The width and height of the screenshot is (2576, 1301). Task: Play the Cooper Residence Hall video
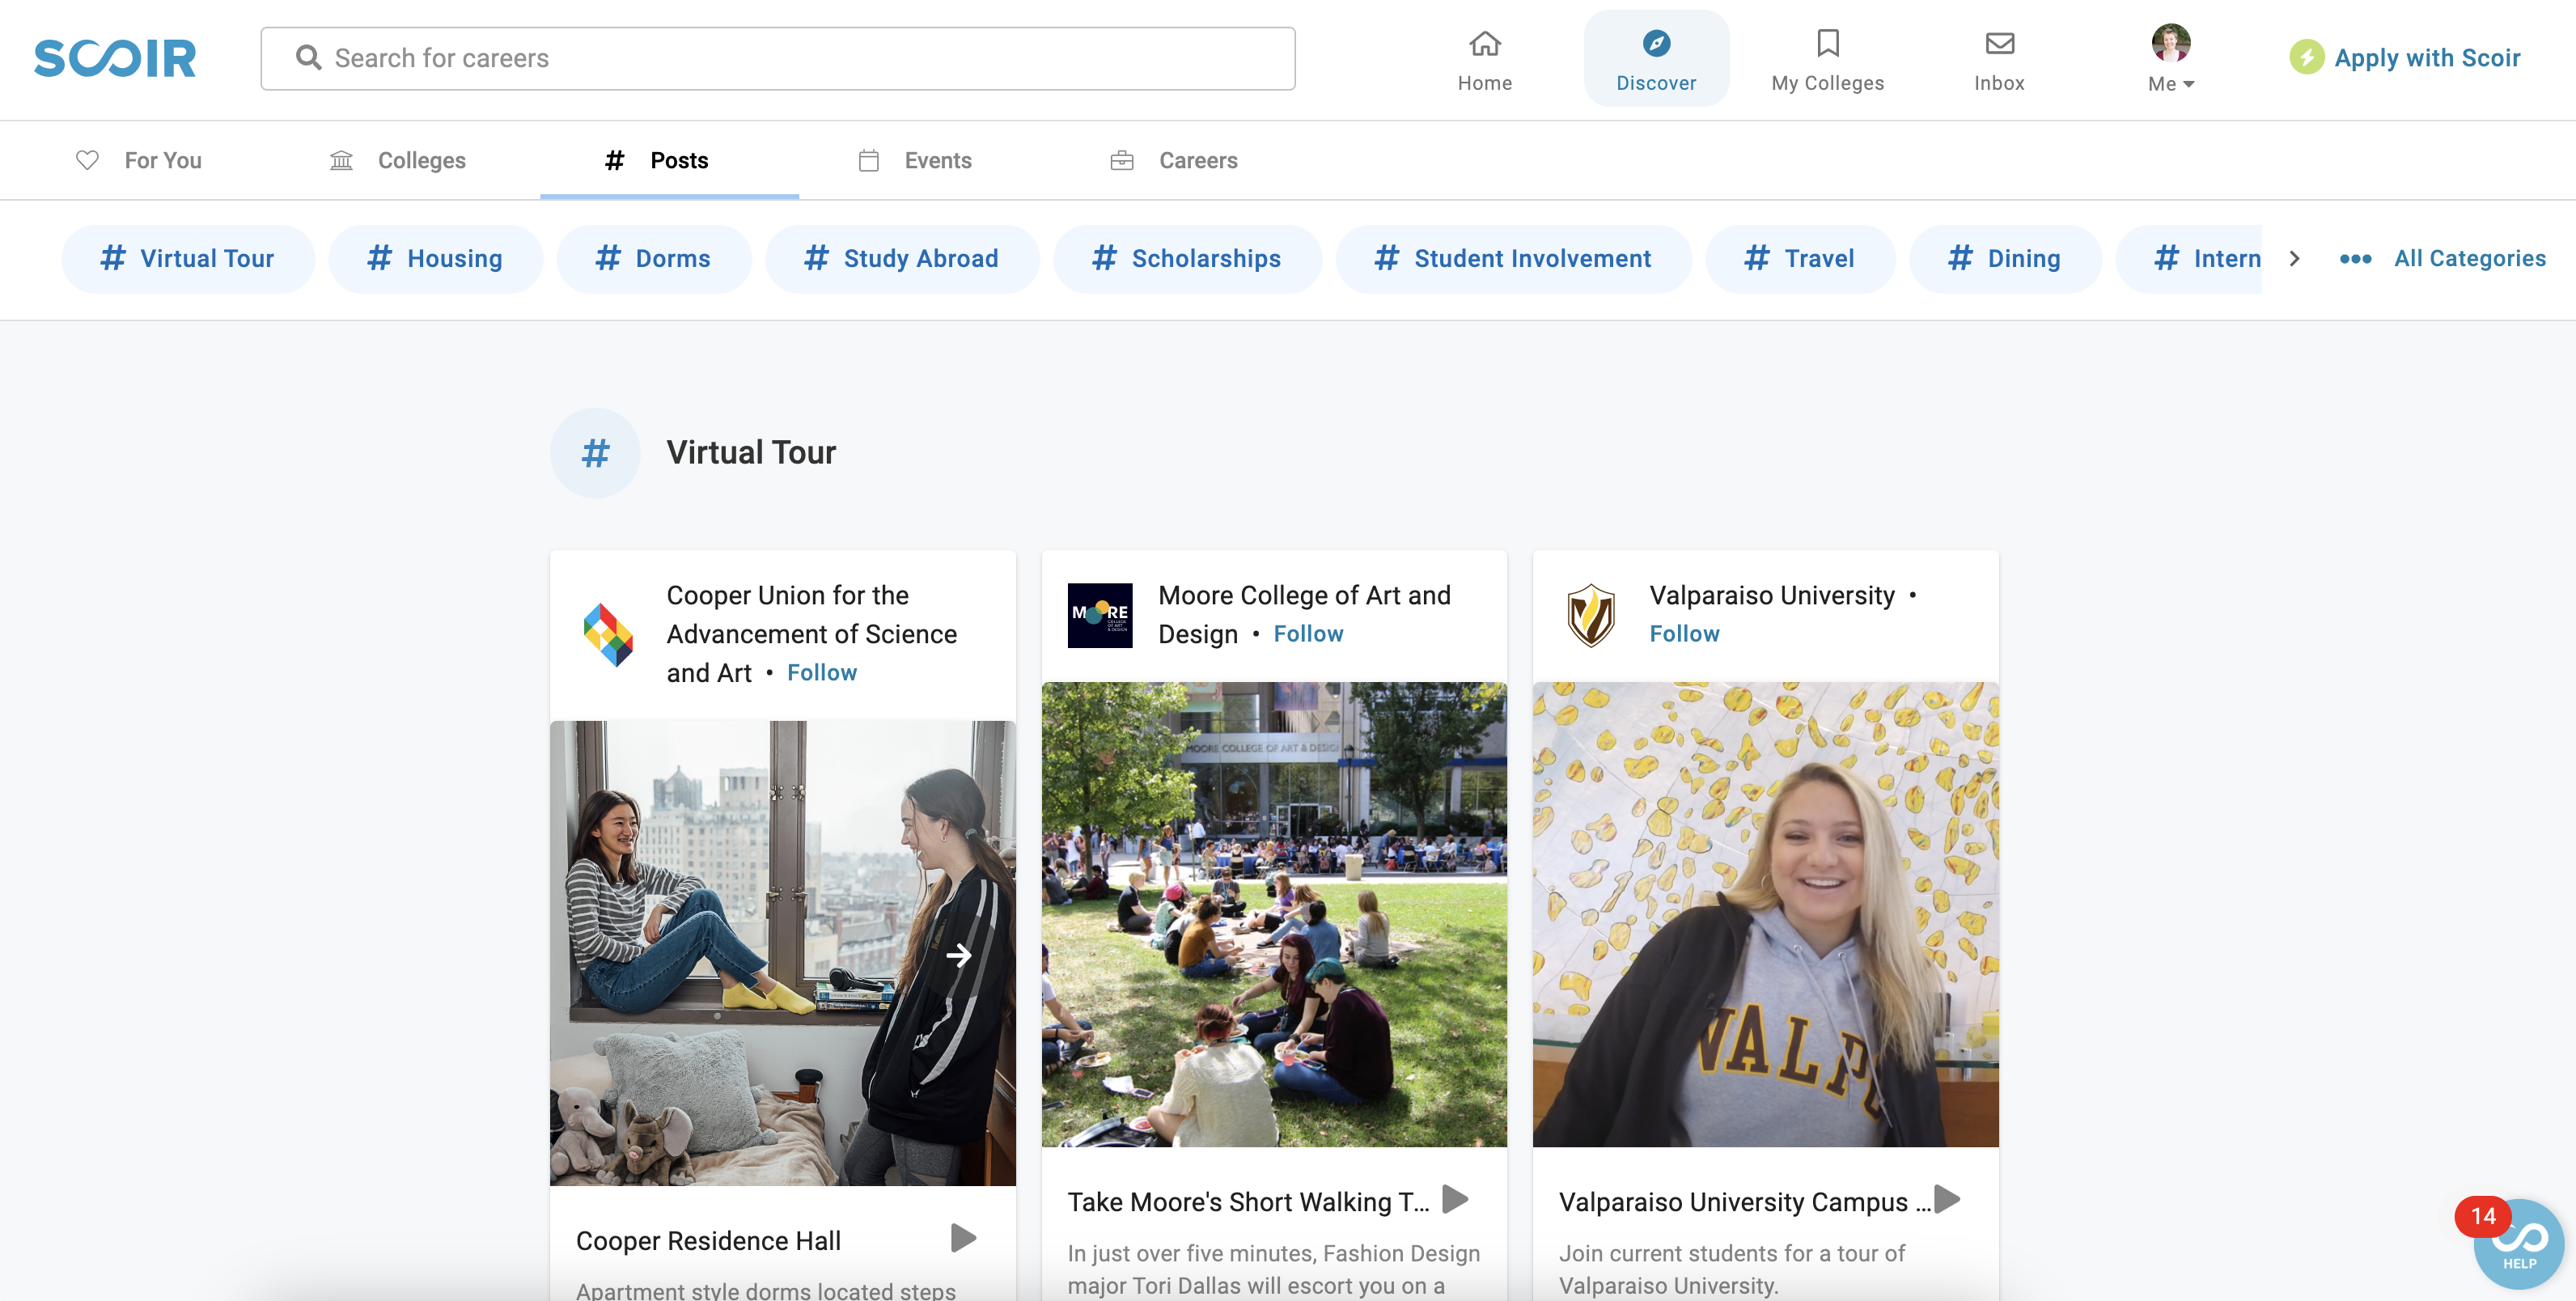pos(962,1238)
